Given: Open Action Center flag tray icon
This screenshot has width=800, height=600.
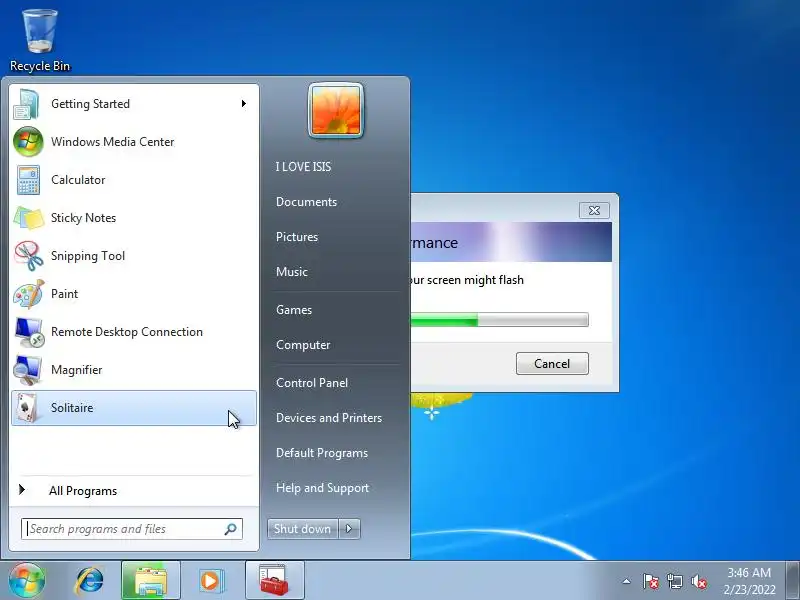Looking at the screenshot, I should (651, 581).
